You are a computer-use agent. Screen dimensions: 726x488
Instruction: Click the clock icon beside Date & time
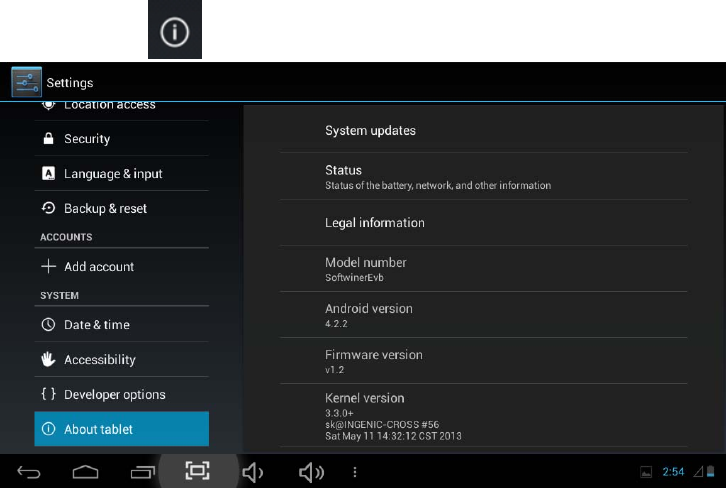(x=48, y=324)
